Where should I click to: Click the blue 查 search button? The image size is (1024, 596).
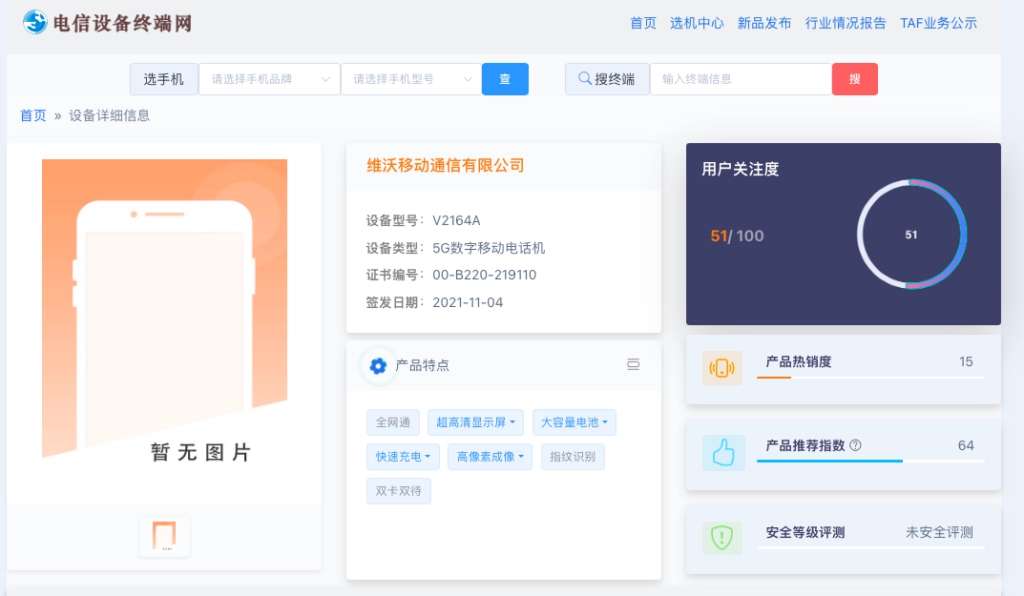[x=505, y=79]
